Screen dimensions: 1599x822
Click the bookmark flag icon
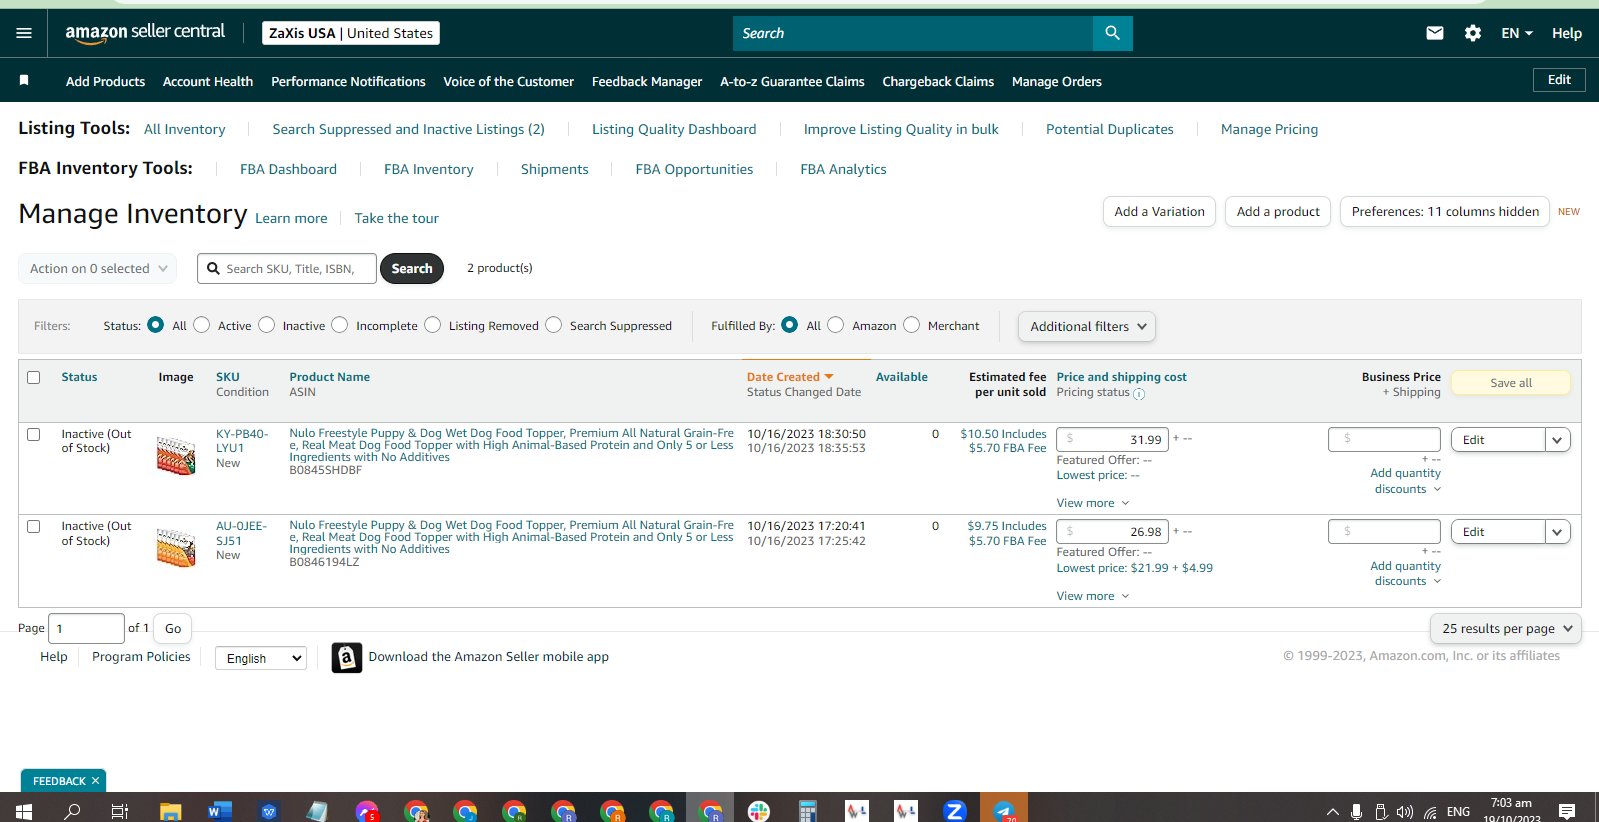click(24, 80)
